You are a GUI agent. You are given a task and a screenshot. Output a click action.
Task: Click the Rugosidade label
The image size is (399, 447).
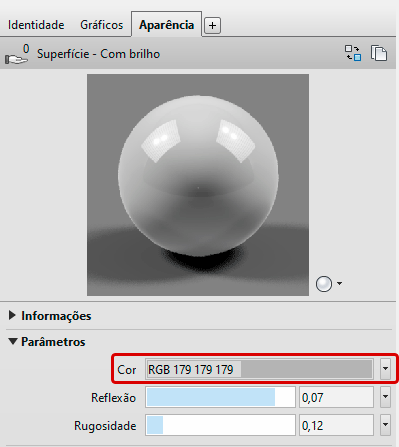pyautogui.click(x=105, y=426)
